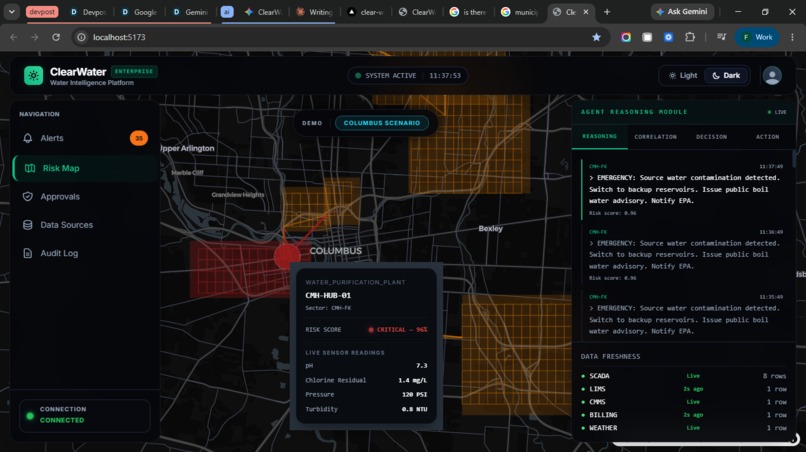Open the Work profile button
Image resolution: width=806 pixels, height=452 pixels.
(757, 37)
